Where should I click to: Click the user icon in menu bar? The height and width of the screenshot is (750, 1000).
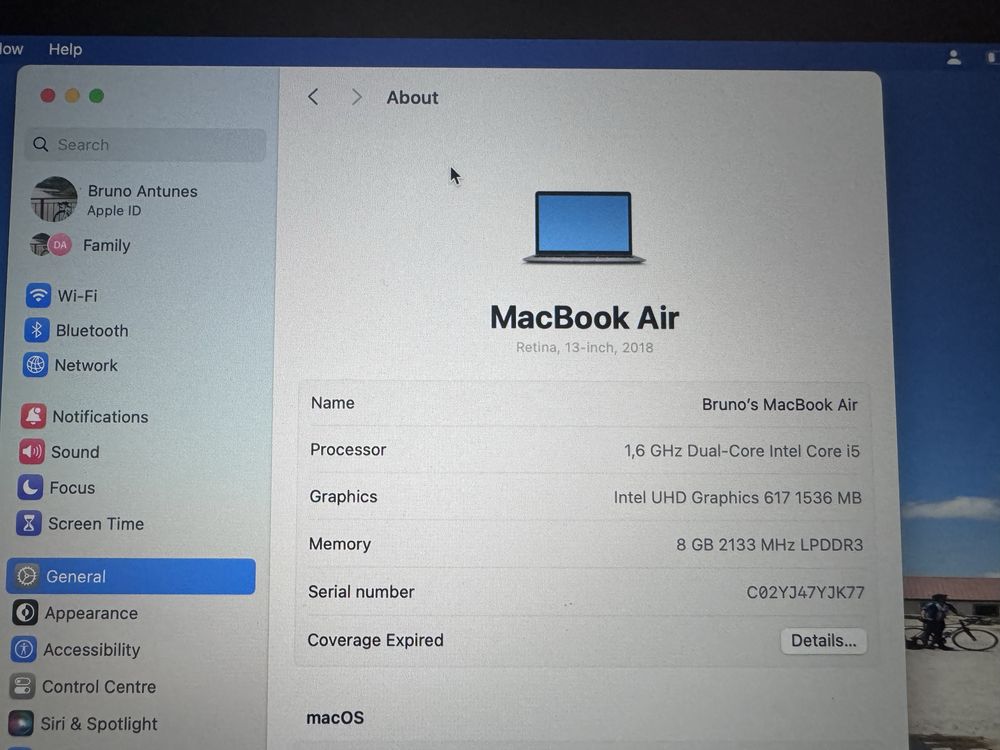(953, 57)
